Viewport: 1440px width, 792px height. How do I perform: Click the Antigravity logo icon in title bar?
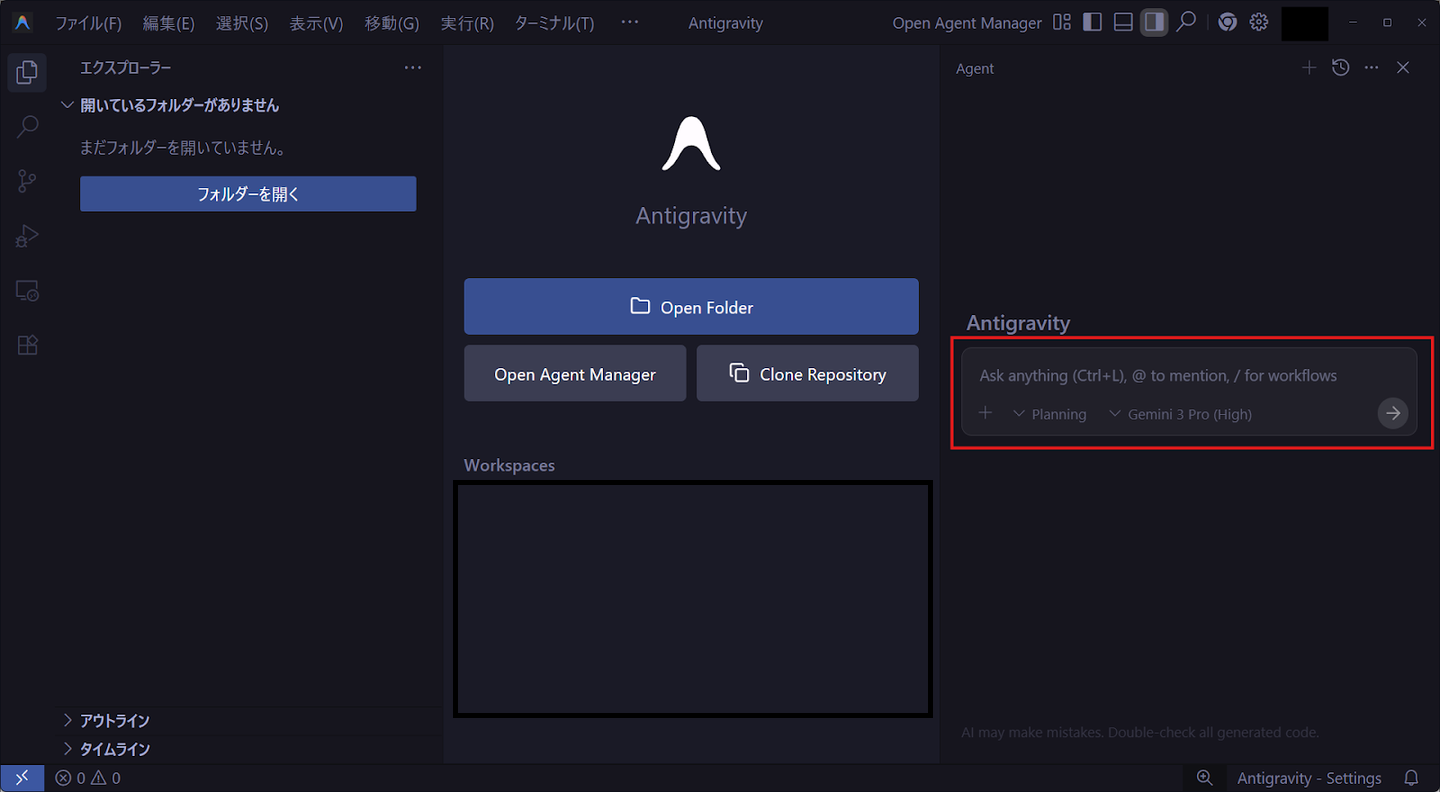click(22, 22)
